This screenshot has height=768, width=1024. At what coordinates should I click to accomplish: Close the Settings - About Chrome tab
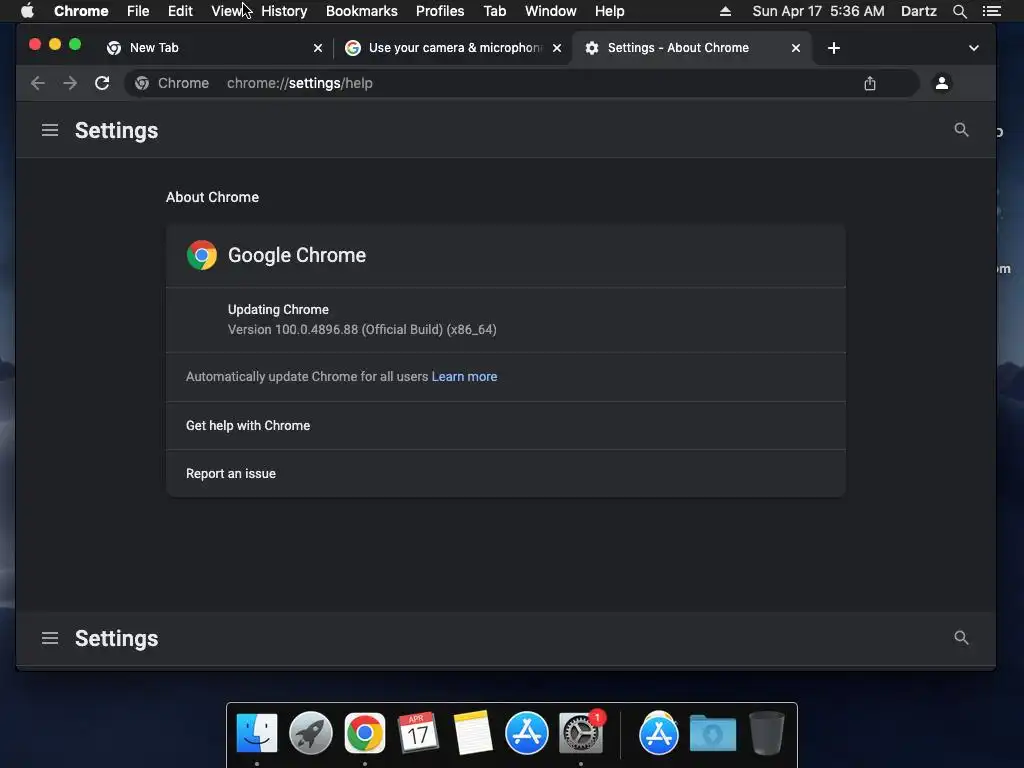pos(796,48)
